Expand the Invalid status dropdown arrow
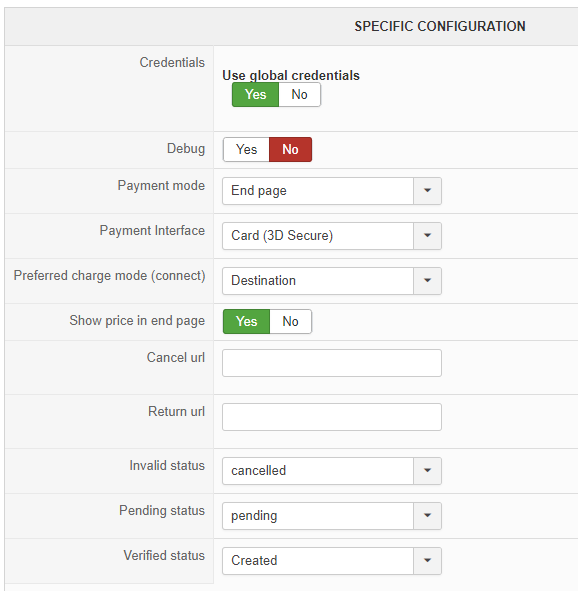This screenshot has width=578, height=591. (427, 471)
